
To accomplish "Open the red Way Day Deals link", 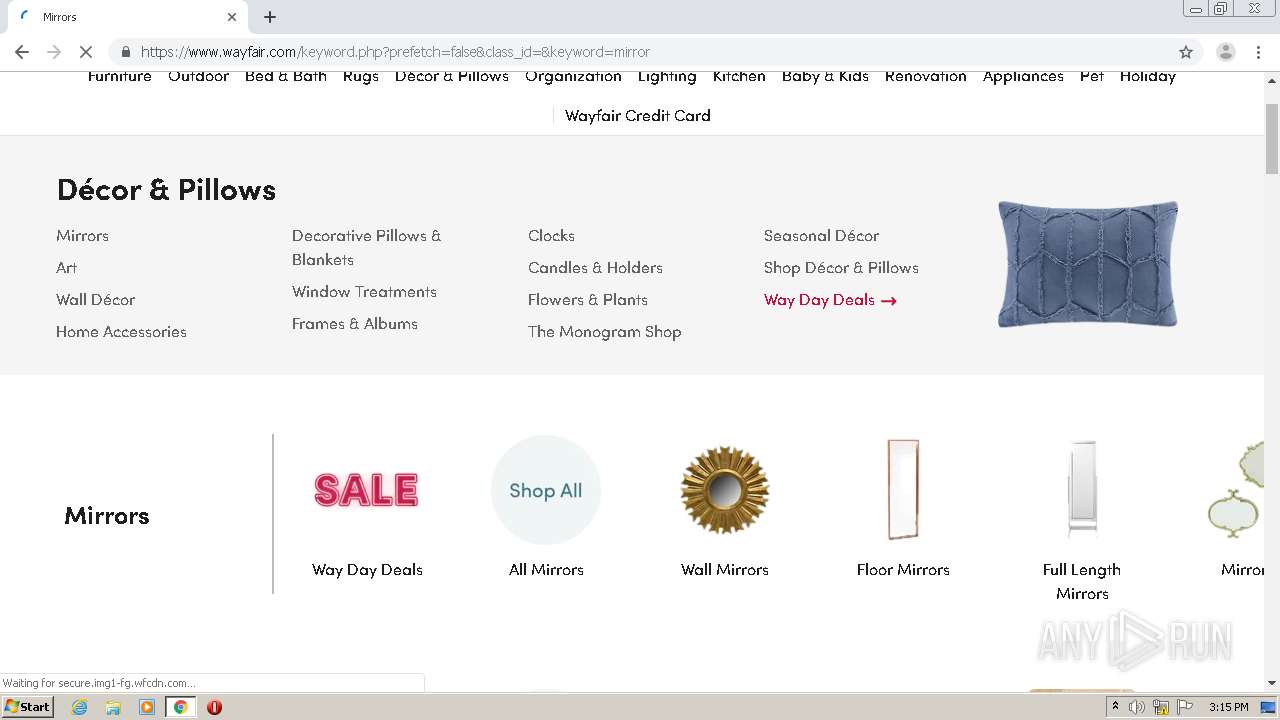I will tap(830, 300).
